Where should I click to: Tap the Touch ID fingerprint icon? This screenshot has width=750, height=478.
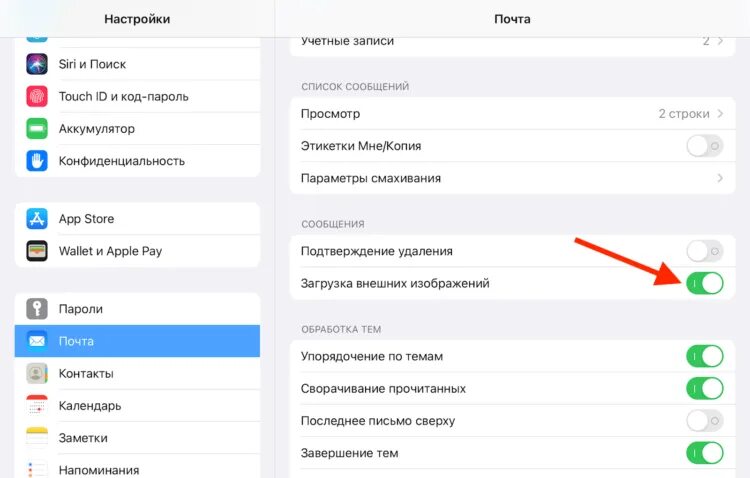[x=38, y=96]
